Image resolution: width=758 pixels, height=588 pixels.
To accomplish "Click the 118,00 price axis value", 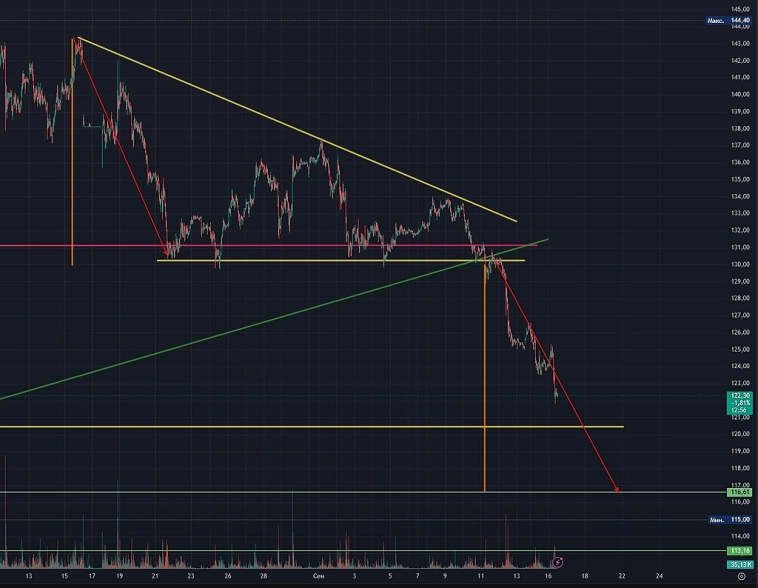I will pyautogui.click(x=740, y=468).
